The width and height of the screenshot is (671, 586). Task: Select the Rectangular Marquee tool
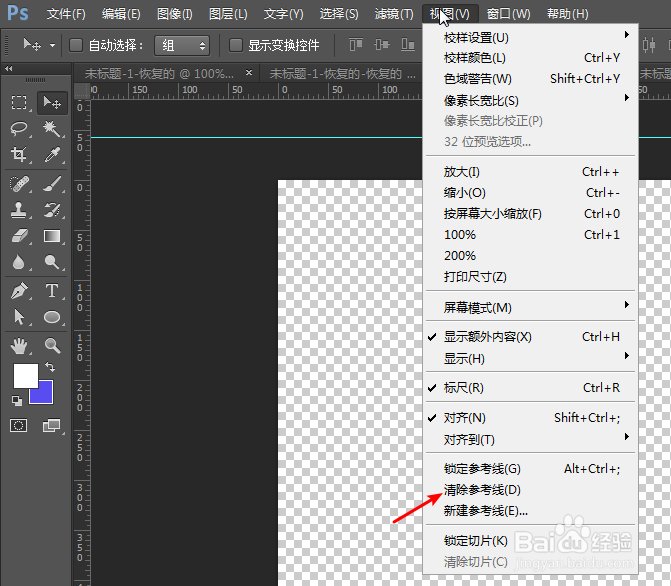click(19, 103)
